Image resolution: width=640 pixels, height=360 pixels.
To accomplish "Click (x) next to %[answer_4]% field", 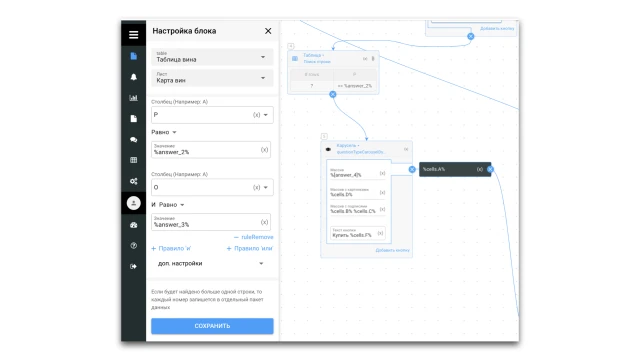I will click(x=382, y=173).
